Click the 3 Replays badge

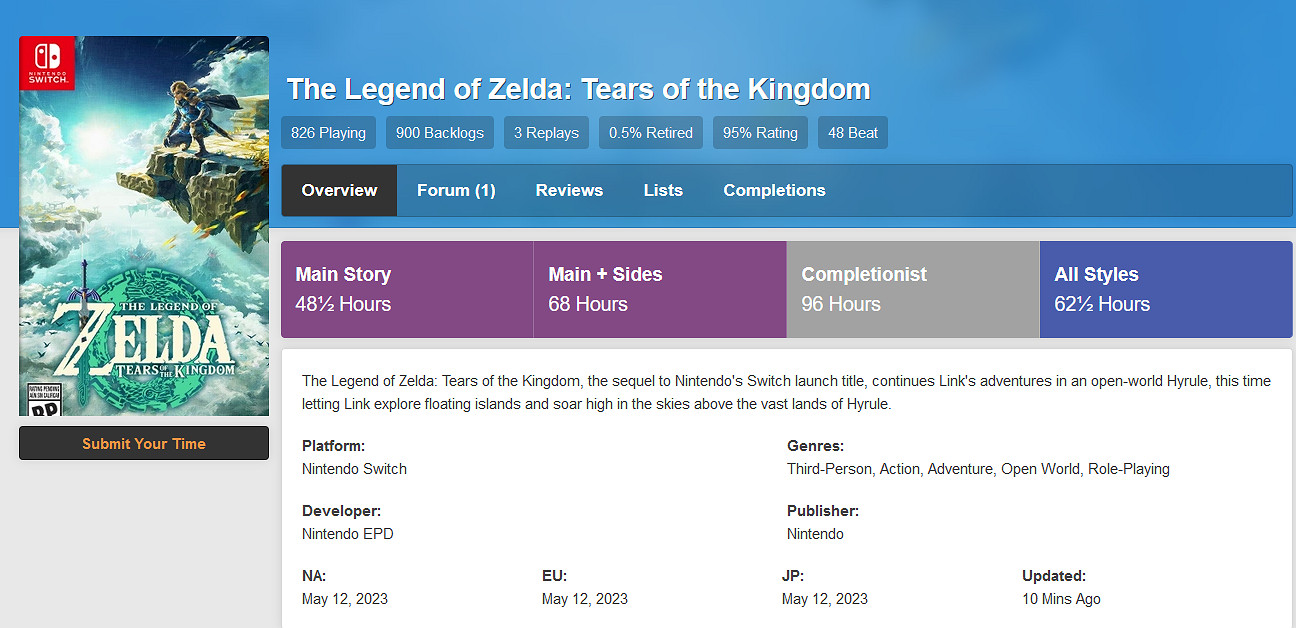pyautogui.click(x=546, y=133)
